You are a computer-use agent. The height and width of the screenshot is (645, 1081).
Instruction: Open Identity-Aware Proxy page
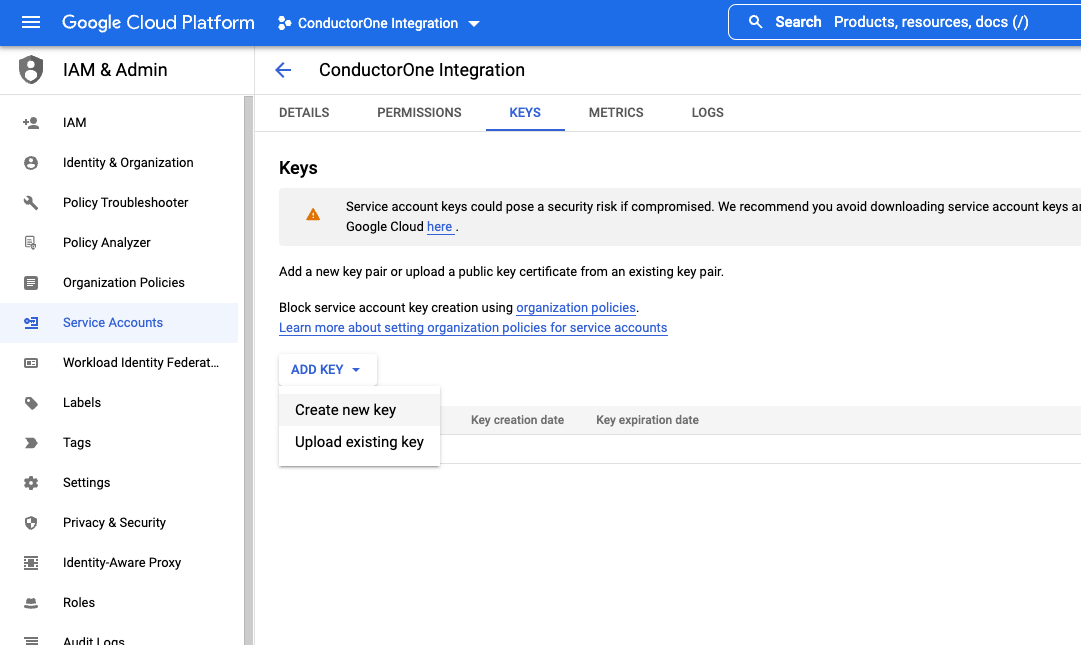[x=122, y=562]
